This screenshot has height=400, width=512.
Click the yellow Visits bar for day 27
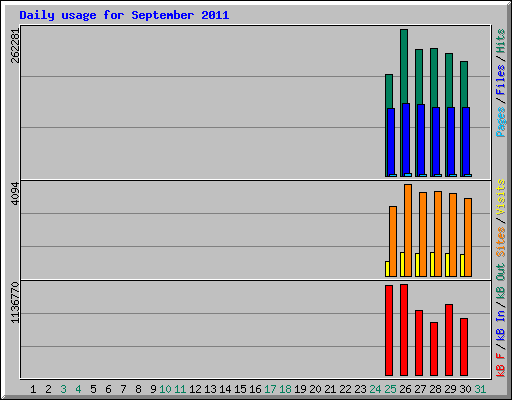417,265
